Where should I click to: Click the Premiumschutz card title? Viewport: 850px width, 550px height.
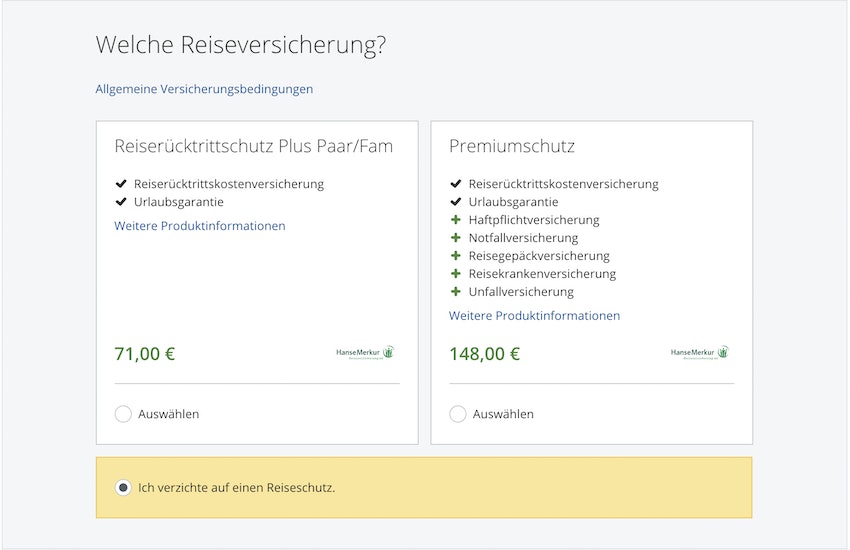512,146
